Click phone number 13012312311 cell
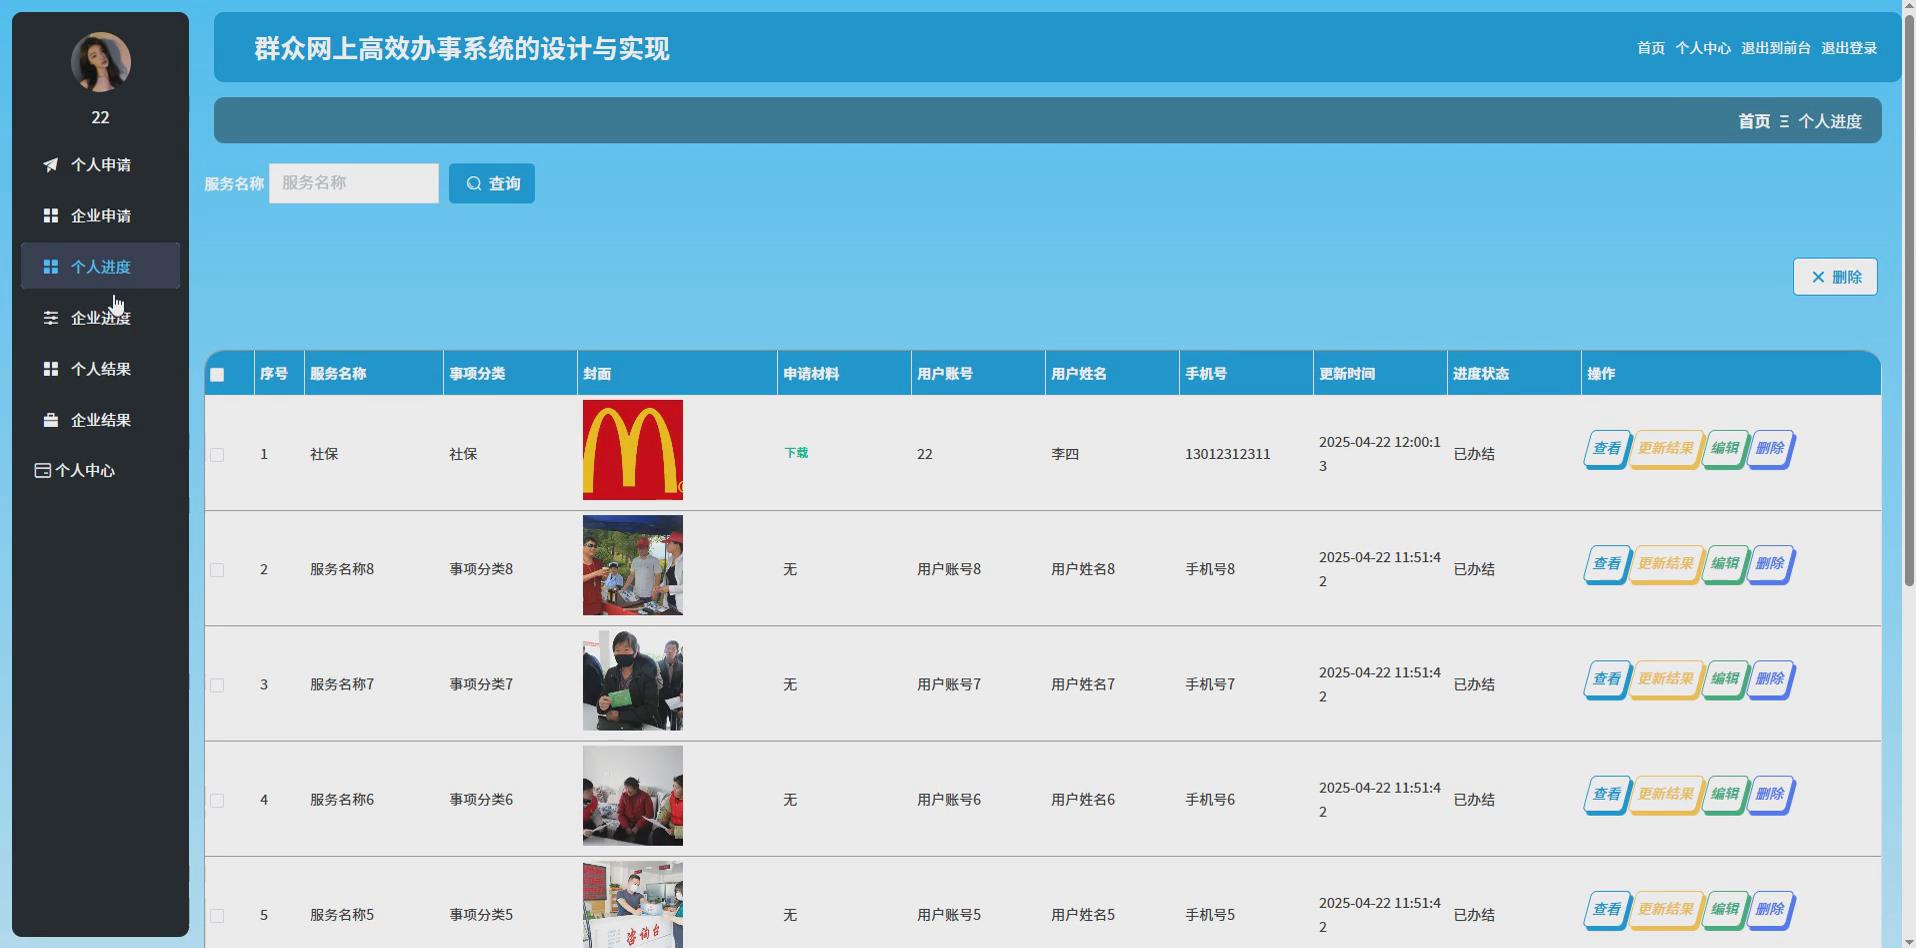This screenshot has width=1916, height=948. (x=1228, y=454)
